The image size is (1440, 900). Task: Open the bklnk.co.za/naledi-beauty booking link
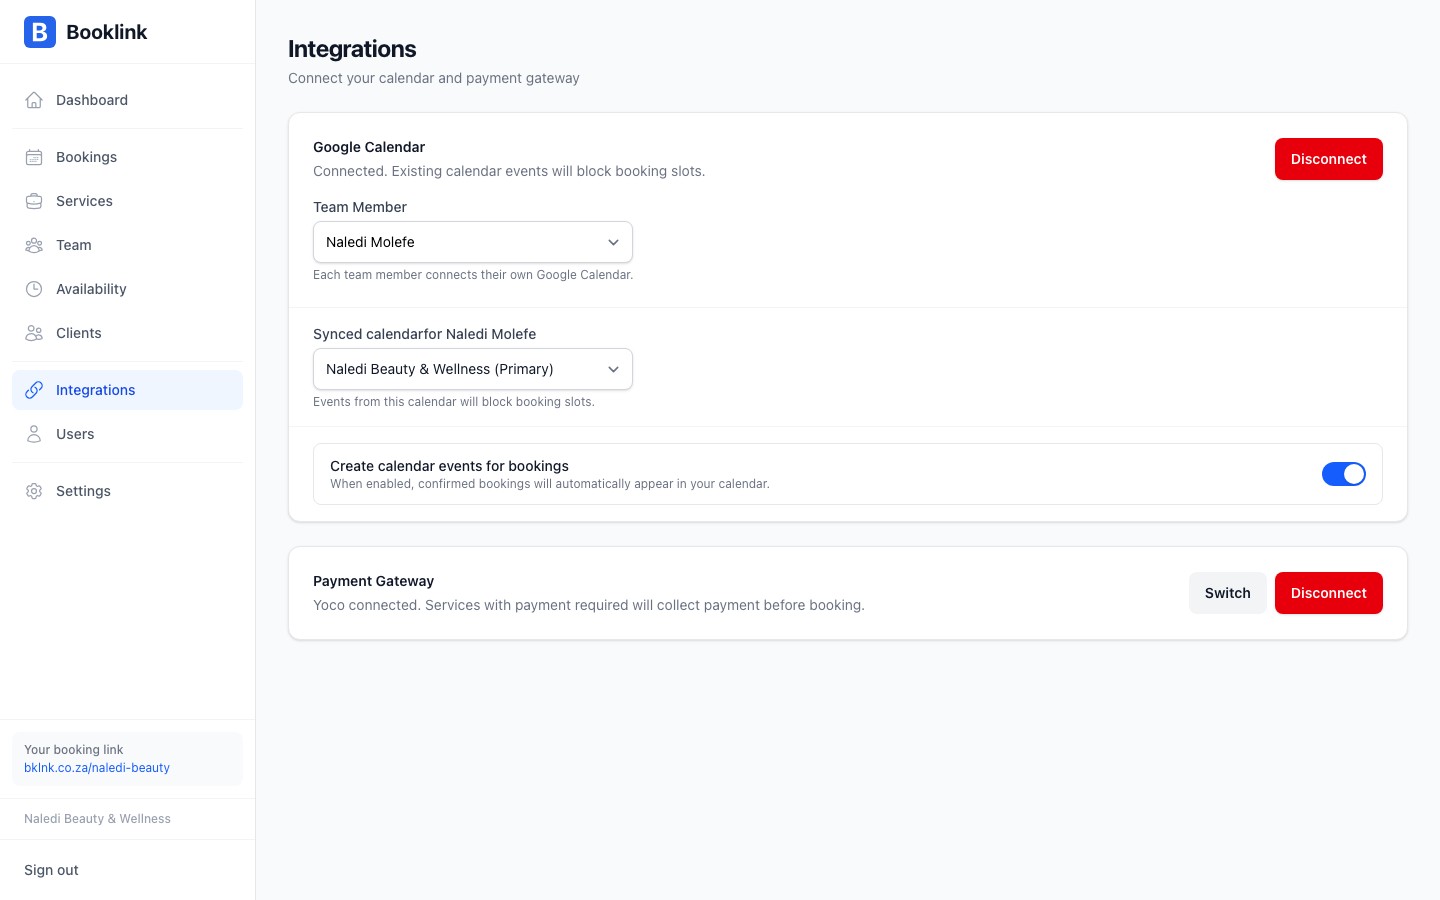[97, 768]
